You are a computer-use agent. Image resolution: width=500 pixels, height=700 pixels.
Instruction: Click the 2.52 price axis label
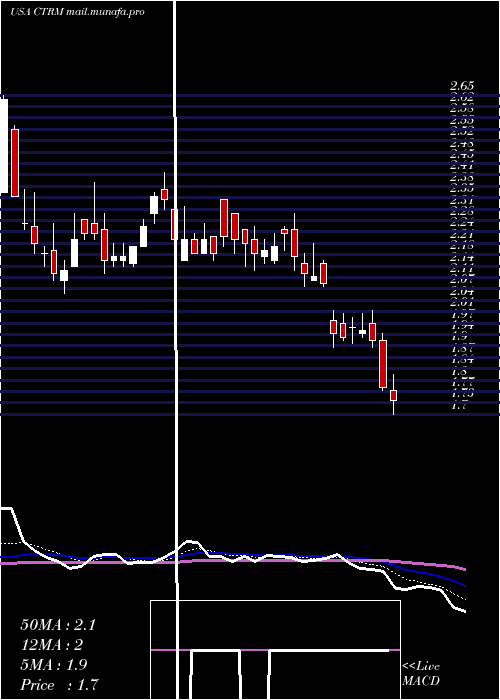[462, 132]
